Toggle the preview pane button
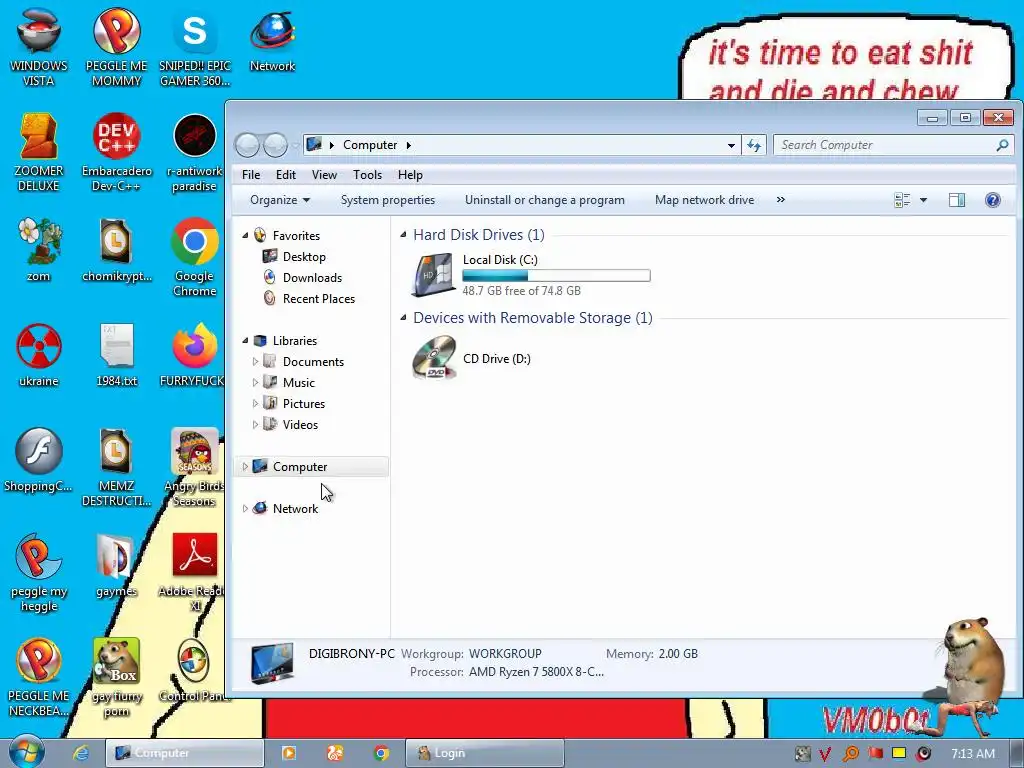Image resolution: width=1024 pixels, height=768 pixels. [957, 200]
